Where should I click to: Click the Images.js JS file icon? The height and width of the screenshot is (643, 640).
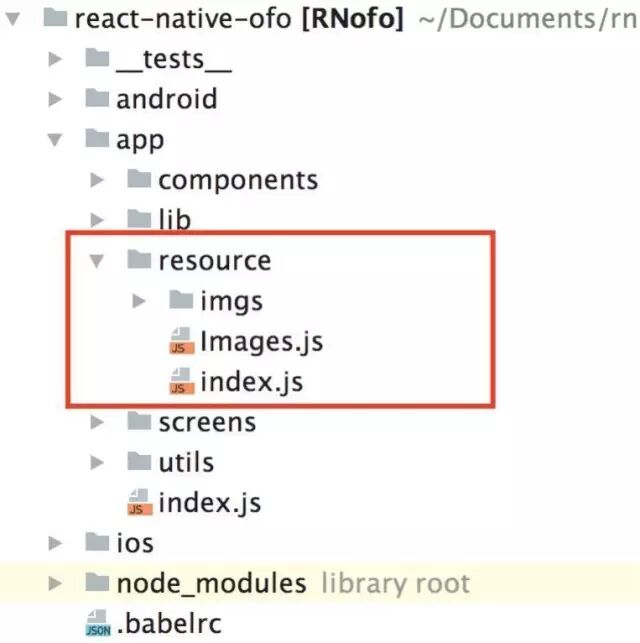click(x=182, y=340)
